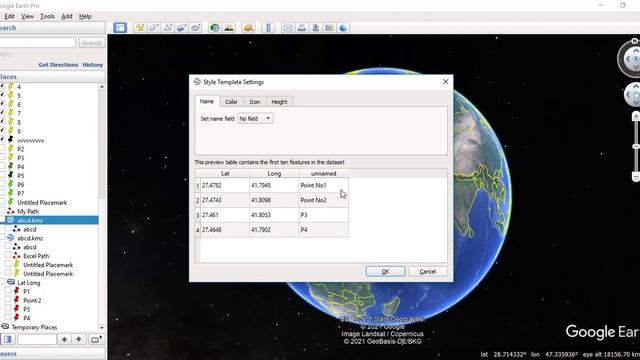Click the Record a Tour toolbar icon

tap(196, 28)
